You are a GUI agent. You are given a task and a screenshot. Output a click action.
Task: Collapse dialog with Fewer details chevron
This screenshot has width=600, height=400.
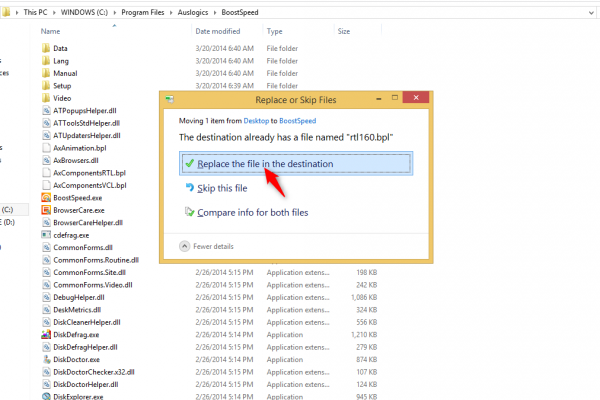[x=184, y=246]
